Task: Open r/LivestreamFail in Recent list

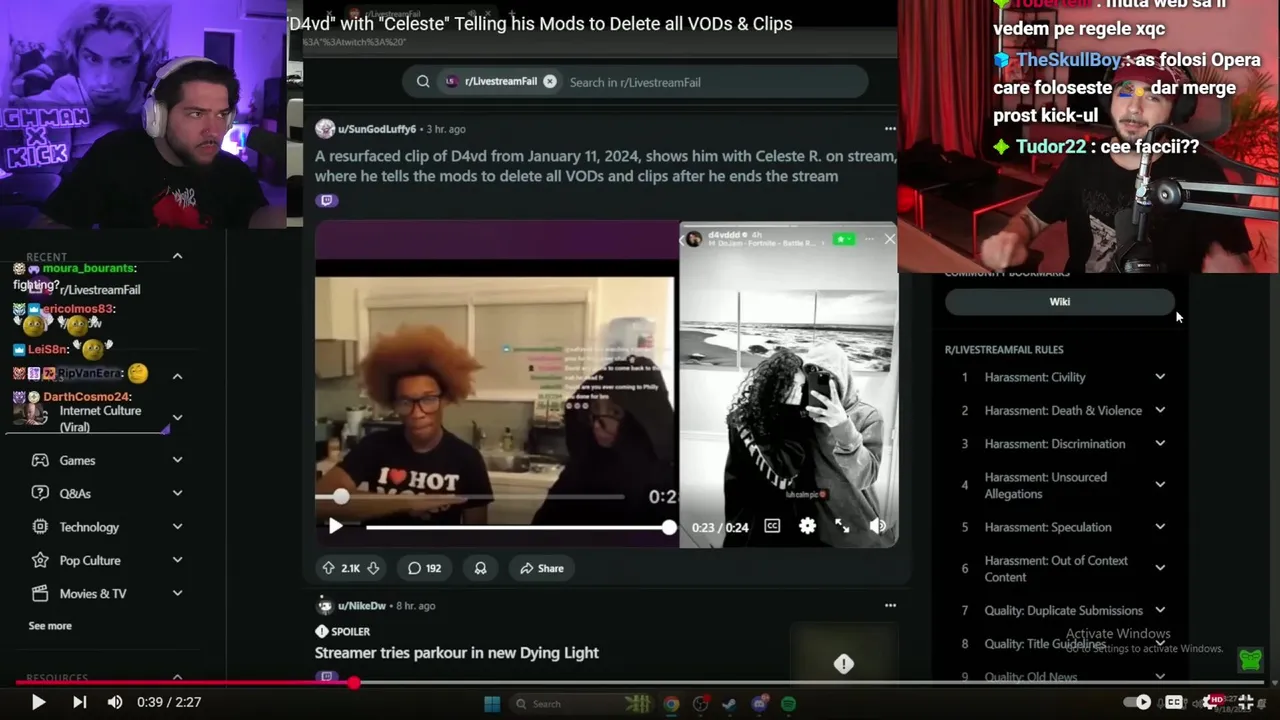Action: tap(100, 290)
